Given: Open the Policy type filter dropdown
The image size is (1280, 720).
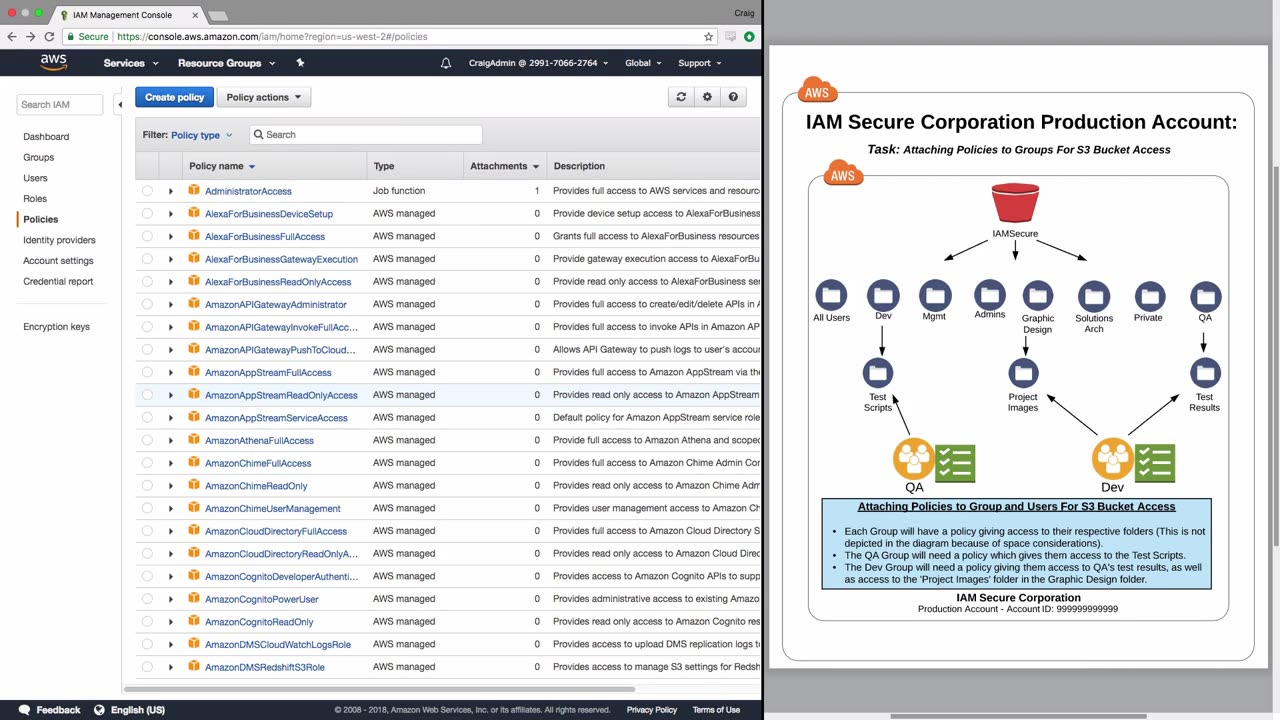Looking at the screenshot, I should [x=201, y=135].
